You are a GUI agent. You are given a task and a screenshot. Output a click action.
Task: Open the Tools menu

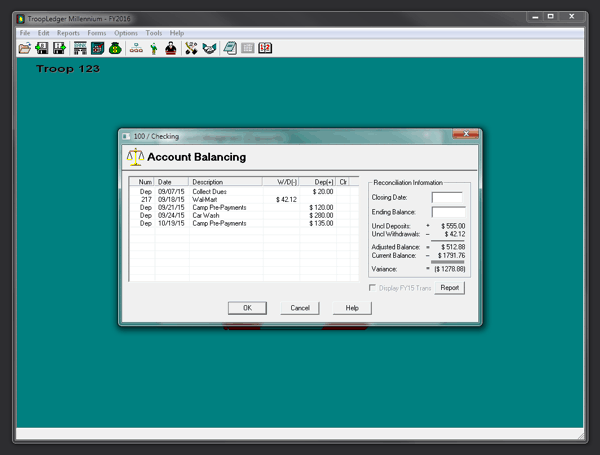(153, 33)
